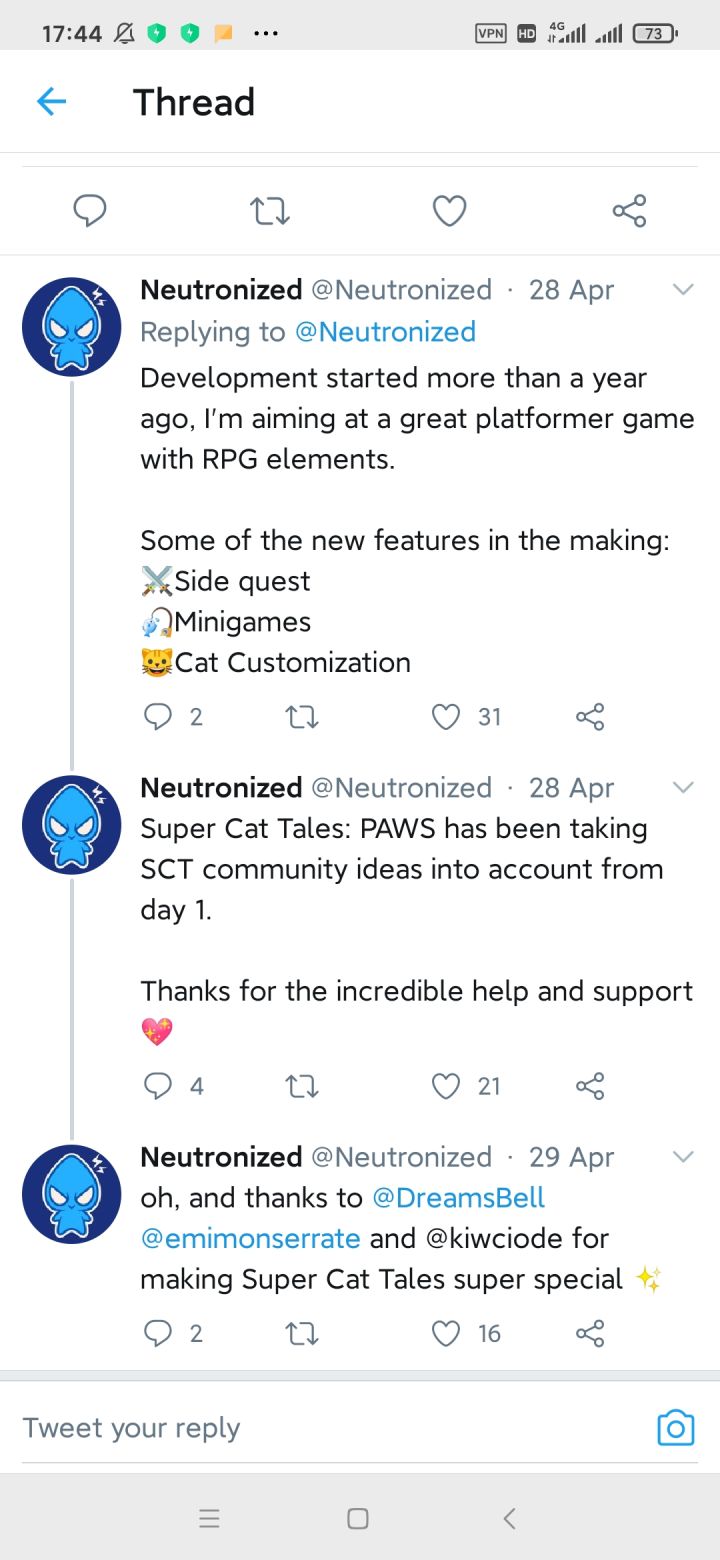Screen dimensions: 720x1560
Task: Open camera to attach a photo
Action: (x=675, y=1428)
